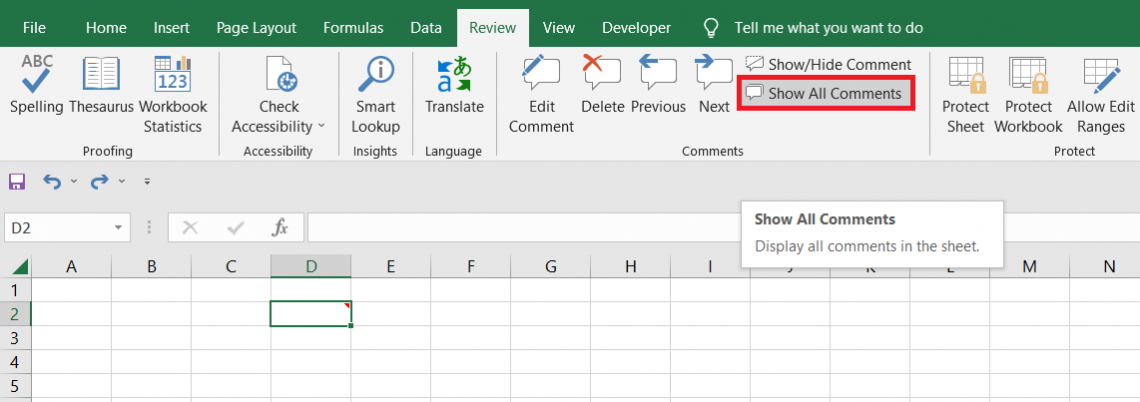This screenshot has width=1140, height=402.
Task: Switch to the Formulas tab
Action: [353, 28]
